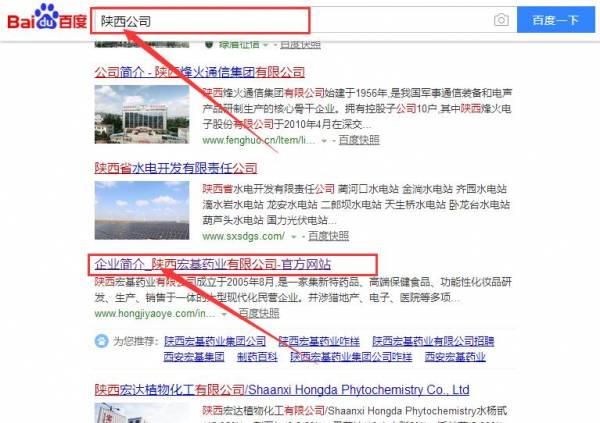Click recommended link 制药百科
This screenshot has width=600, height=423.
tap(257, 357)
